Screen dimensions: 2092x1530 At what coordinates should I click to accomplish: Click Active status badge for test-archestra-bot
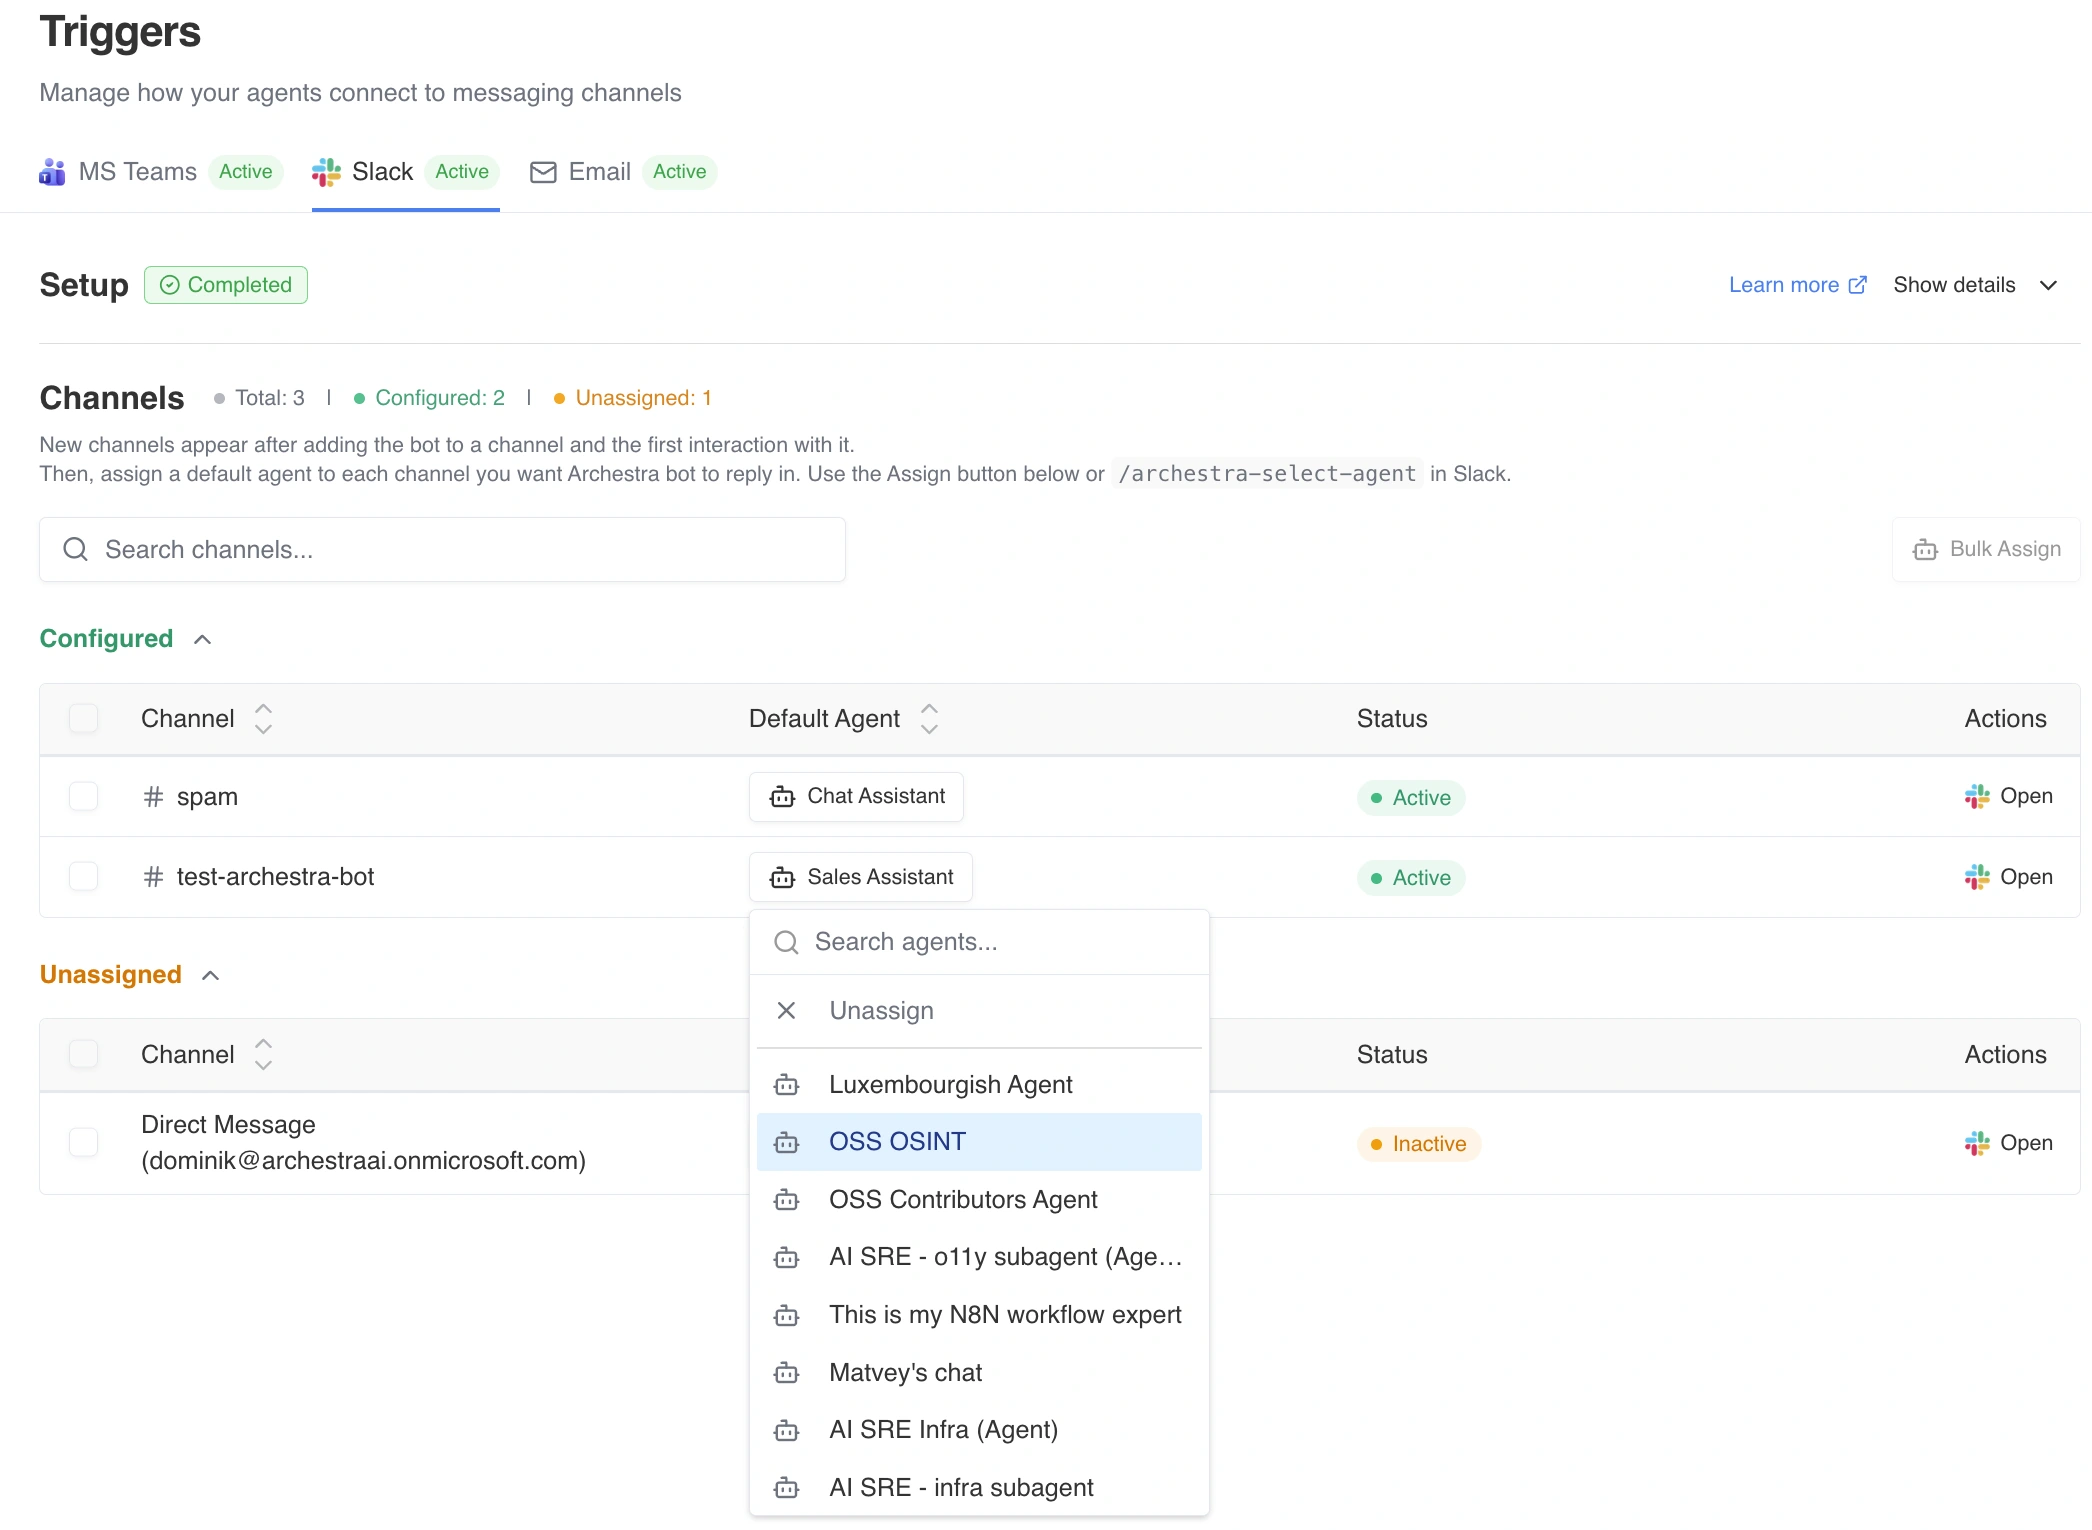pyautogui.click(x=1410, y=878)
